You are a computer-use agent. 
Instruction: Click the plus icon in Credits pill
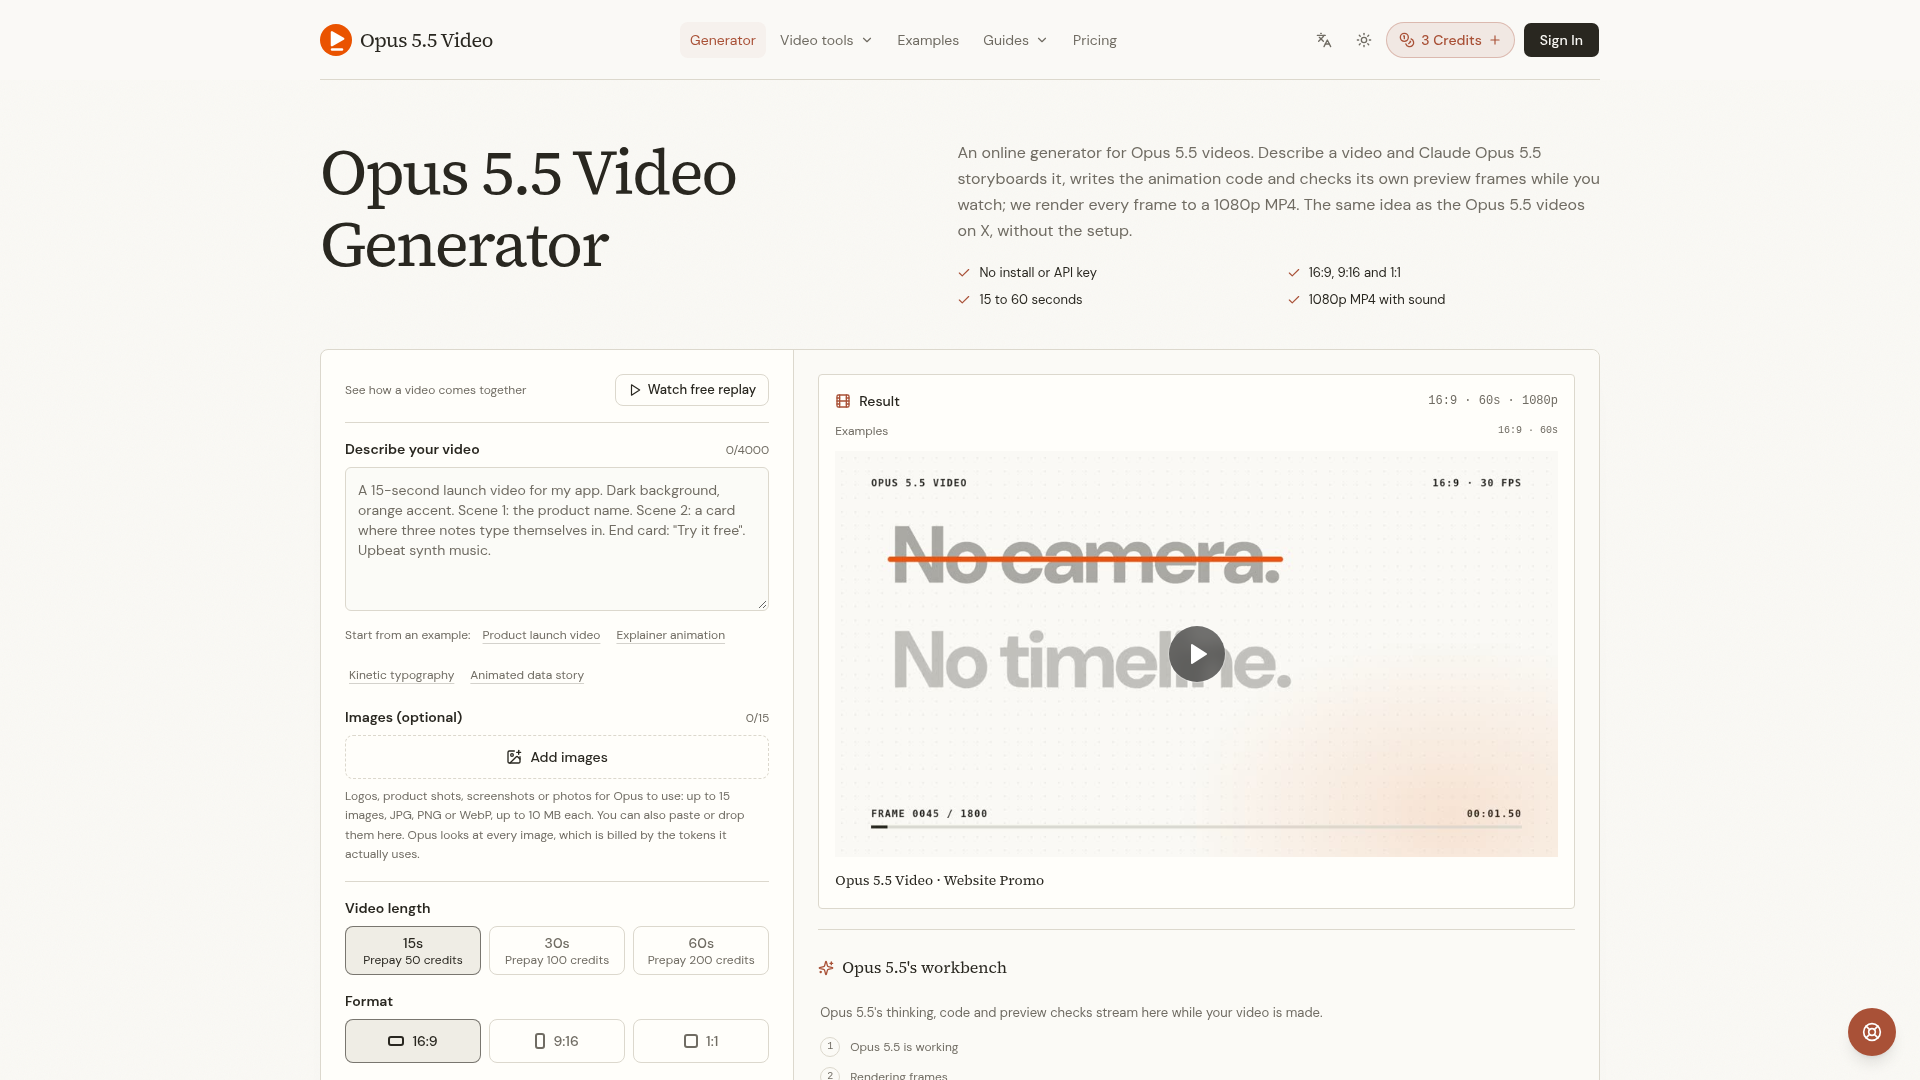pos(1495,40)
